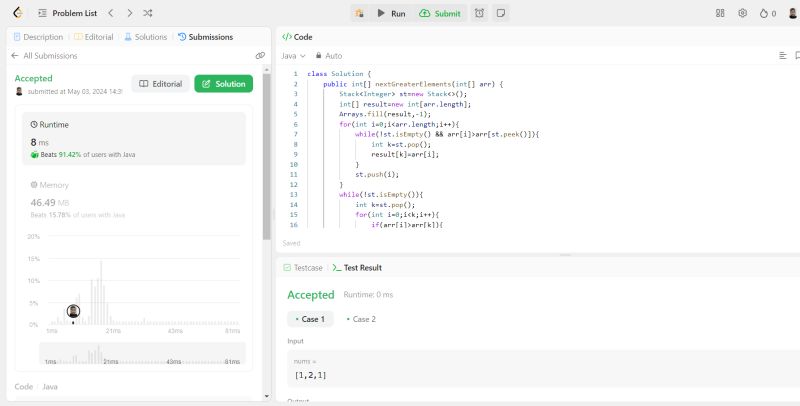
Task: Start the timer alarm clock icon
Action: (479, 13)
